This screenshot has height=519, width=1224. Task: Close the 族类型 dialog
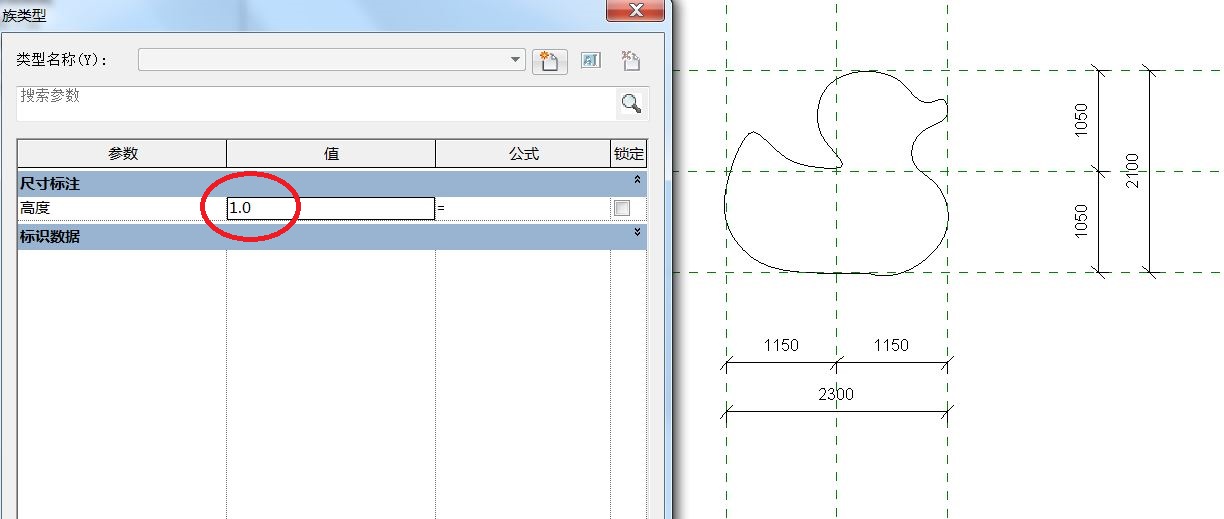click(x=637, y=9)
